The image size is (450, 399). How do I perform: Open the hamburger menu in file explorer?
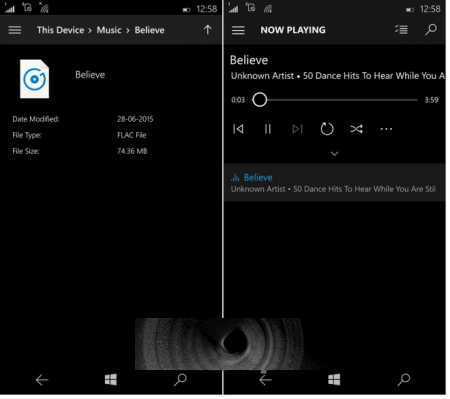15,30
